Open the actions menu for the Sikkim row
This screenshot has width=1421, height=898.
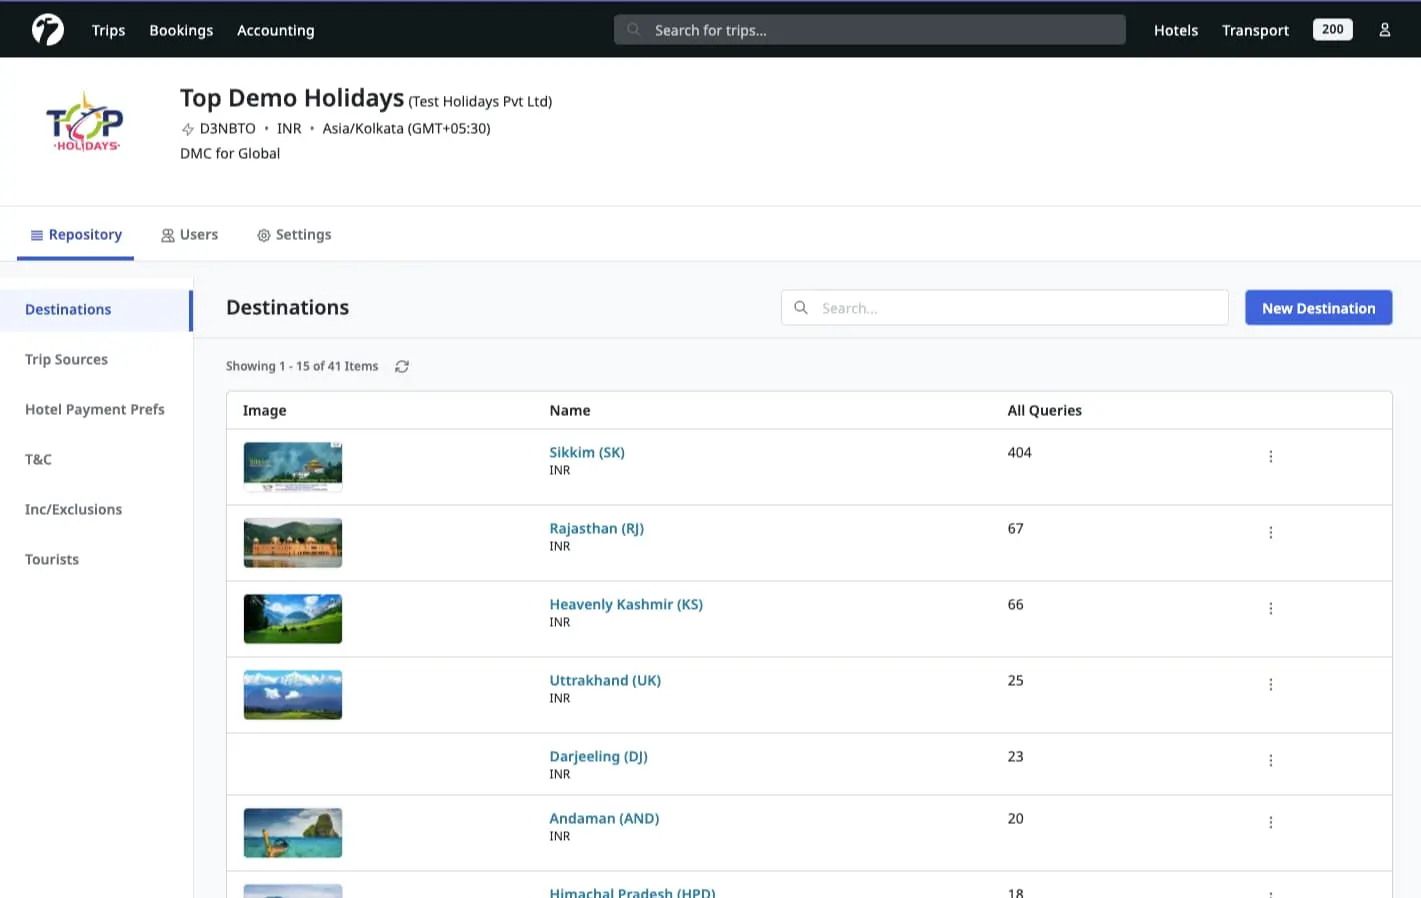coord(1270,456)
